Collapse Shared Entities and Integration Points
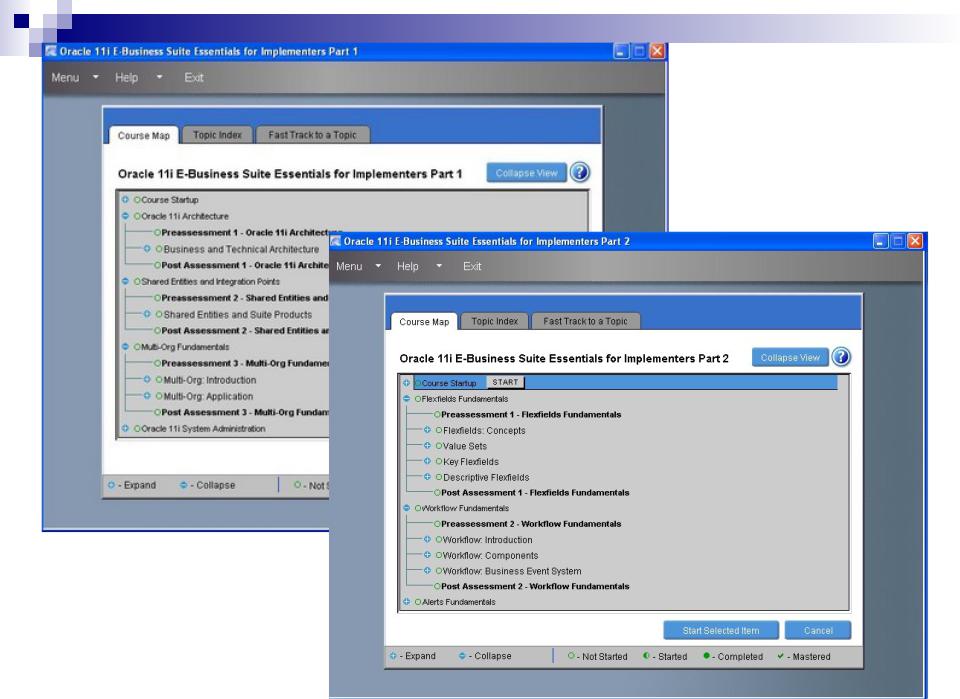 (126, 282)
